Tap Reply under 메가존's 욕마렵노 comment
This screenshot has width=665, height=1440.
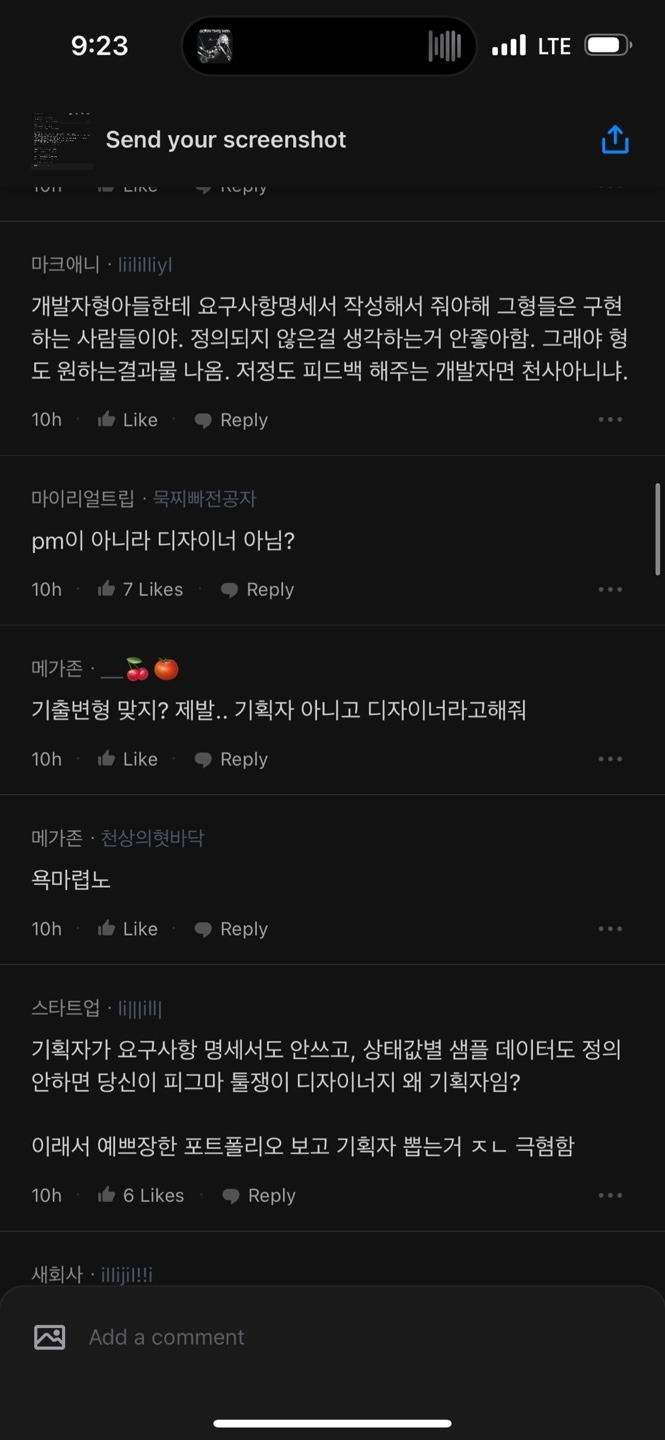coord(244,928)
